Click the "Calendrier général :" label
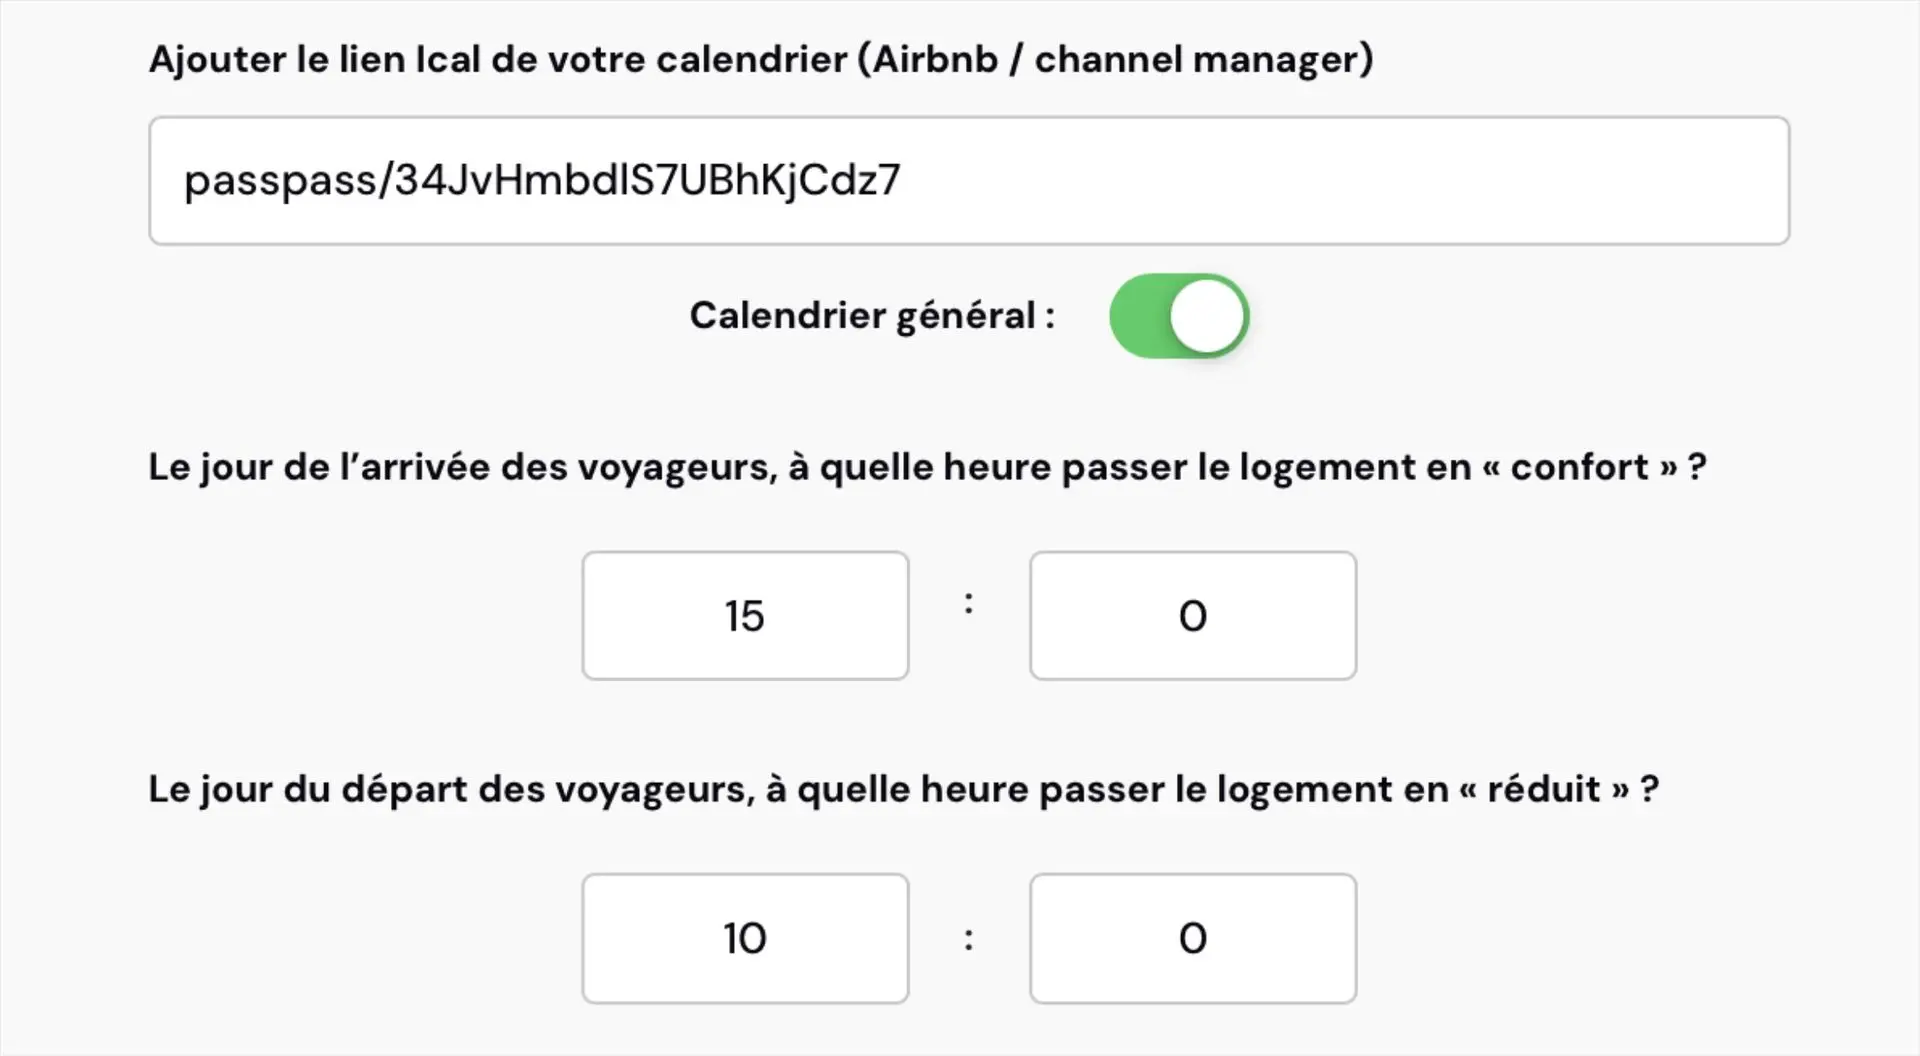The width and height of the screenshot is (1920, 1056). click(x=871, y=316)
